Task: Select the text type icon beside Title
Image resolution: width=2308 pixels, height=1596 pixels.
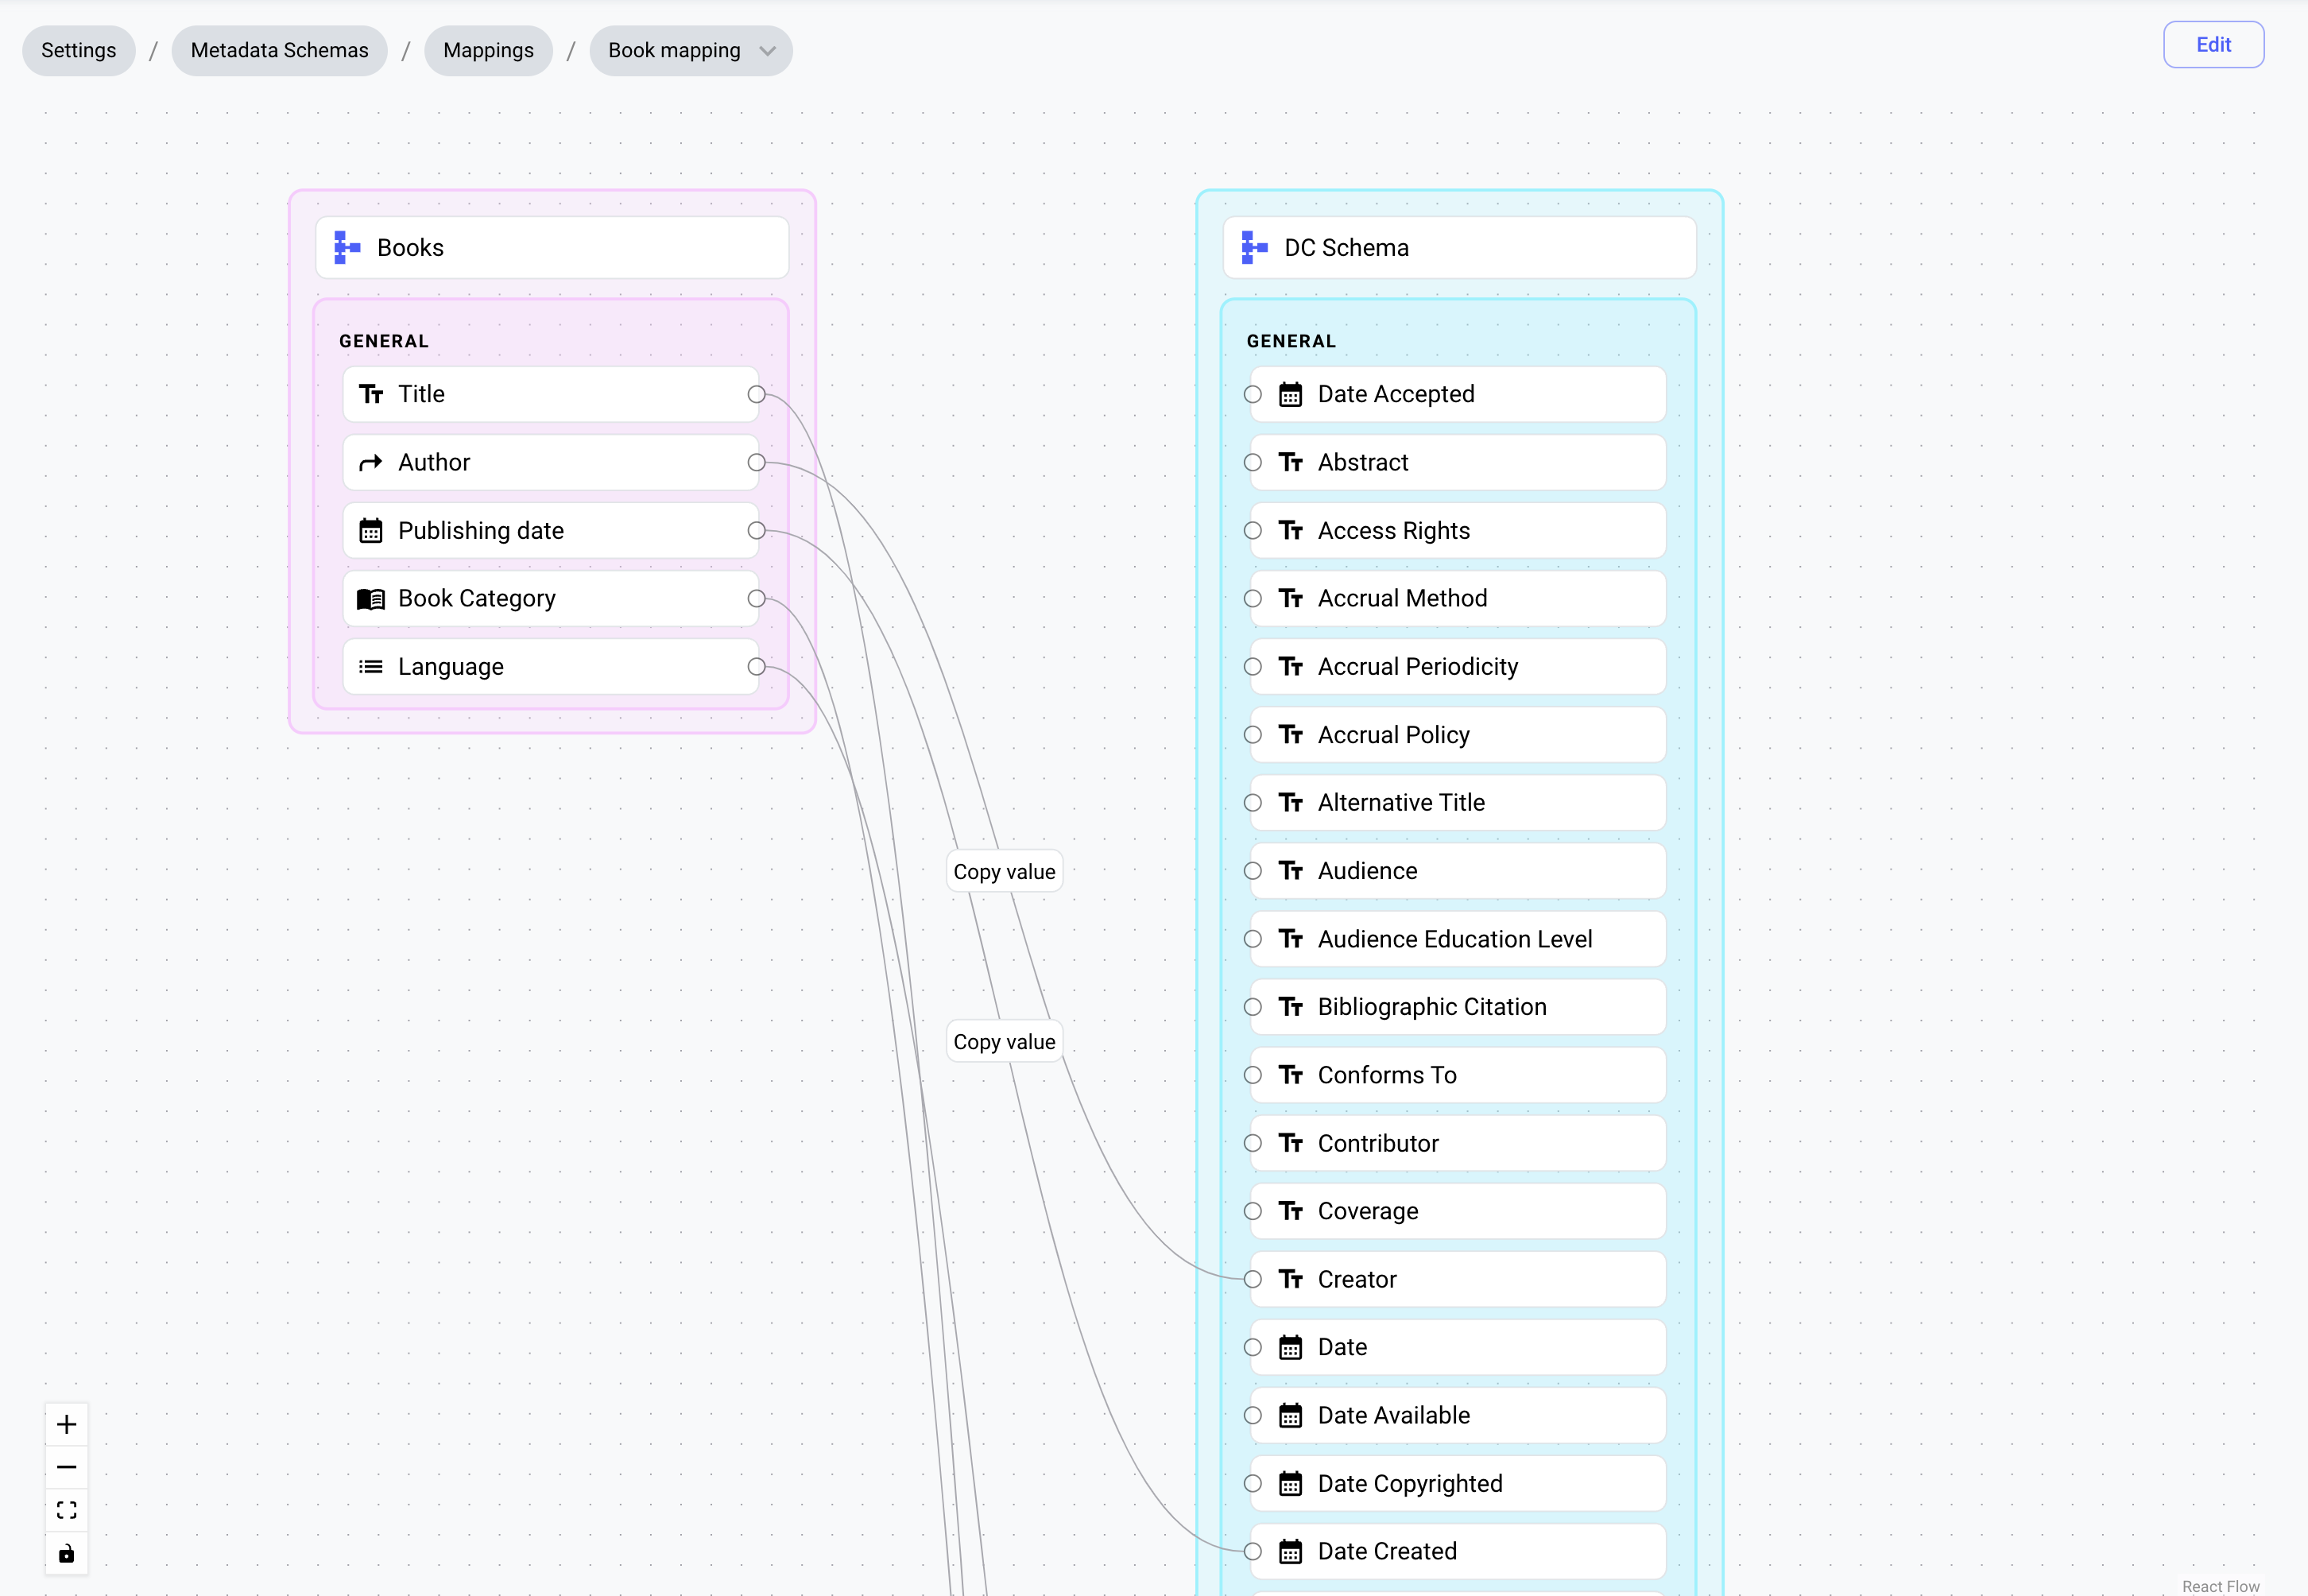Action: pos(371,394)
